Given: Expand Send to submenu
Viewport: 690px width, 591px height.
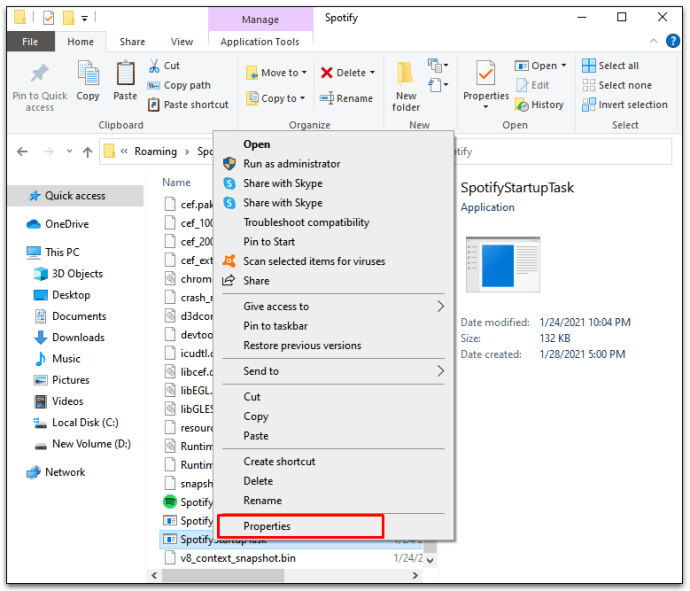Looking at the screenshot, I should (440, 371).
